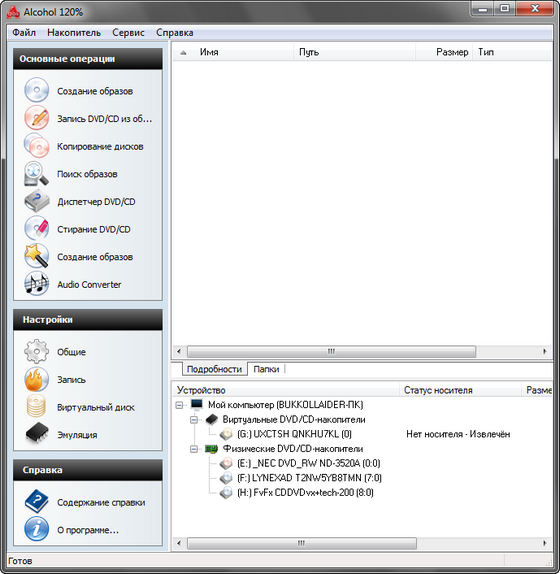The image size is (560, 574).
Task: Open the Накопитель menu
Action: coord(74,33)
